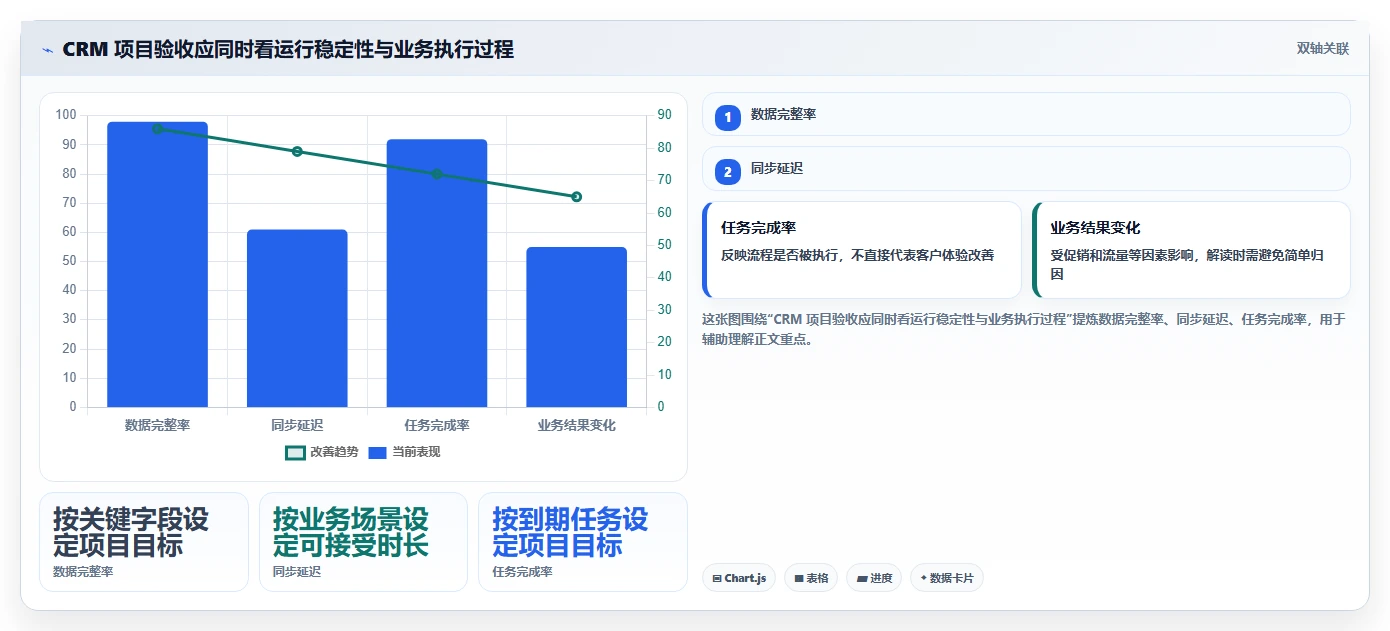Click the lightning icon beside the CRM title

click(47, 50)
